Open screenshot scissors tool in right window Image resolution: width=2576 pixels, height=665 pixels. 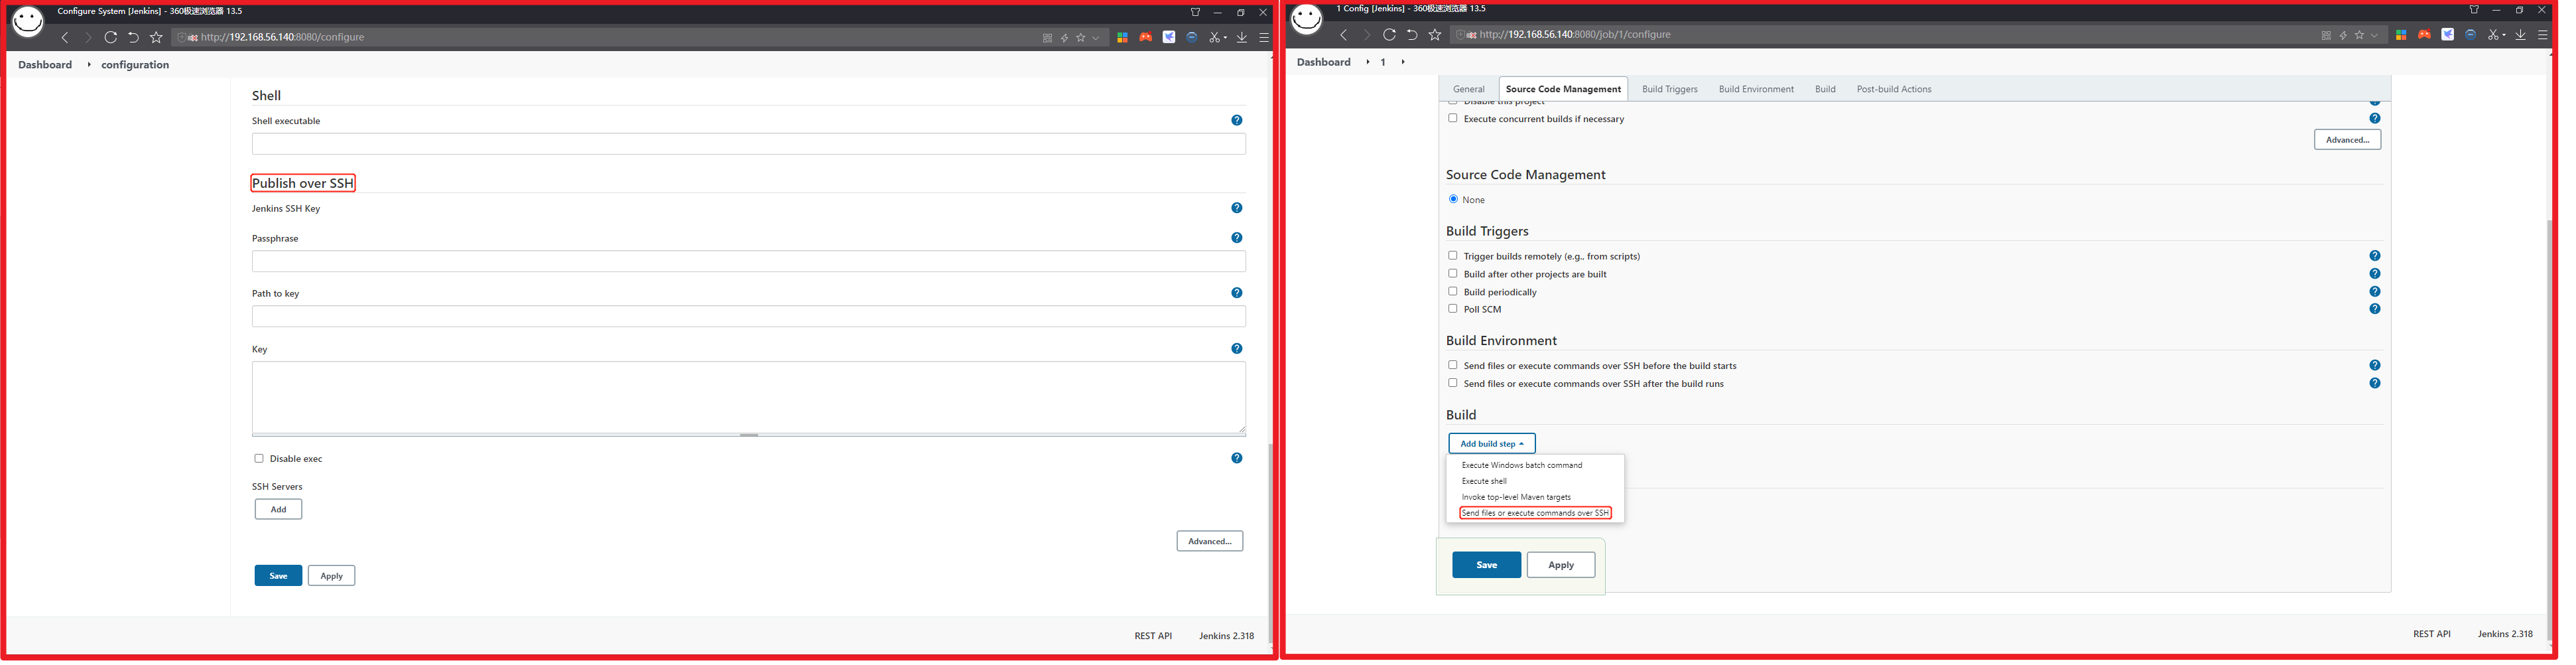2492,34
